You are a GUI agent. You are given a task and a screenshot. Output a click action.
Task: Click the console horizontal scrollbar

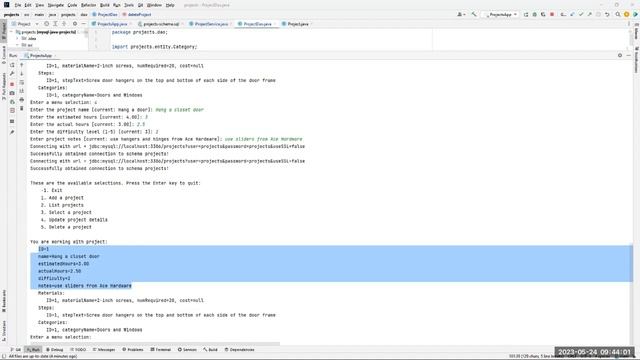[x=155, y=343]
